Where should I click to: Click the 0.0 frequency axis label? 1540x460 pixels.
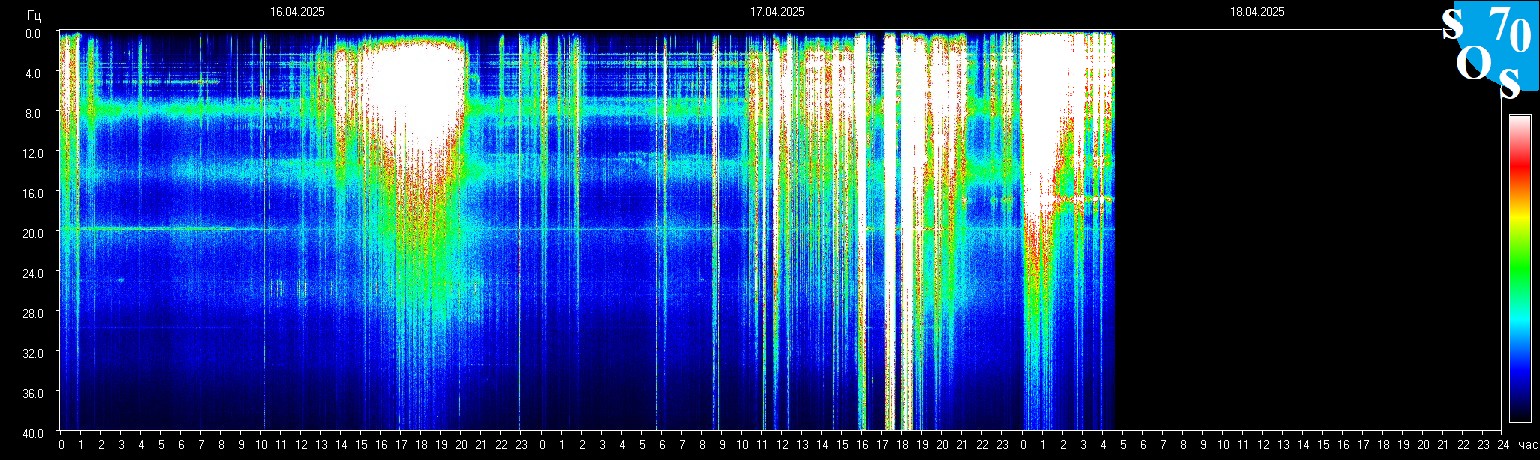(35, 32)
